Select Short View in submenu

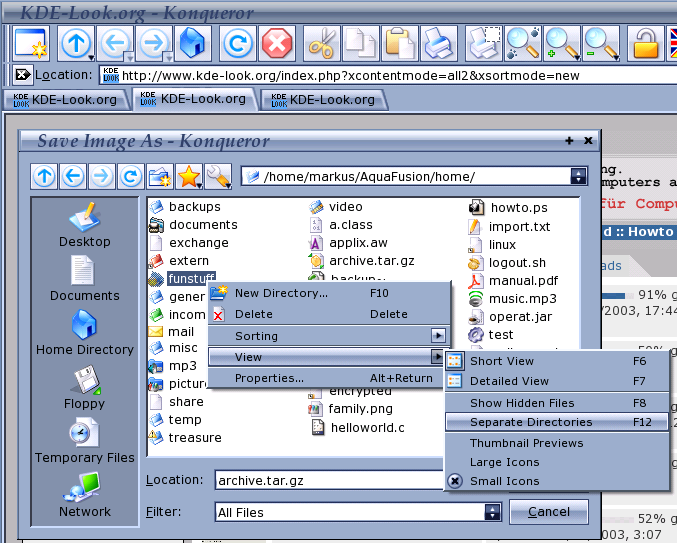[x=557, y=360]
